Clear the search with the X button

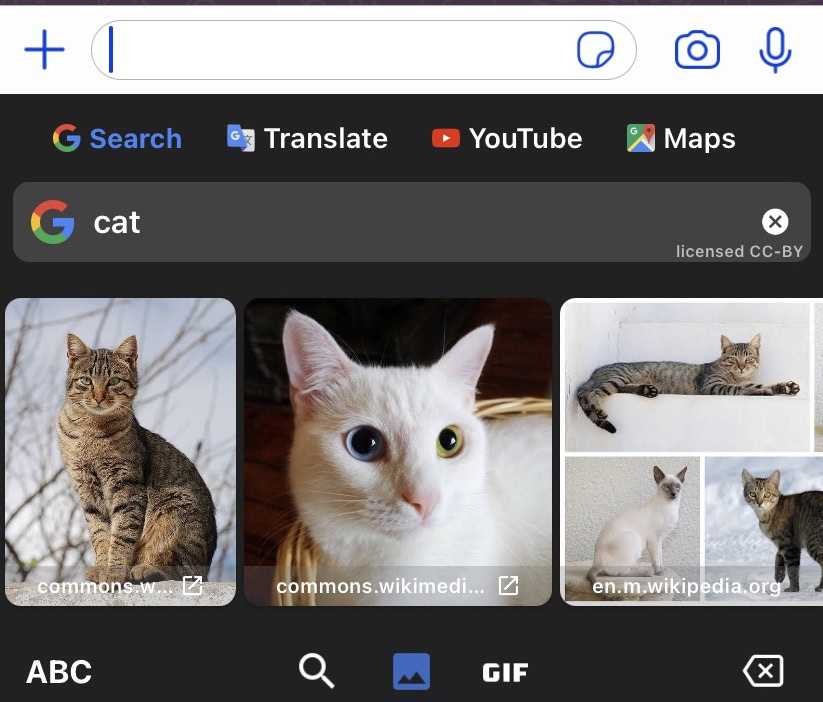pyautogui.click(x=775, y=222)
